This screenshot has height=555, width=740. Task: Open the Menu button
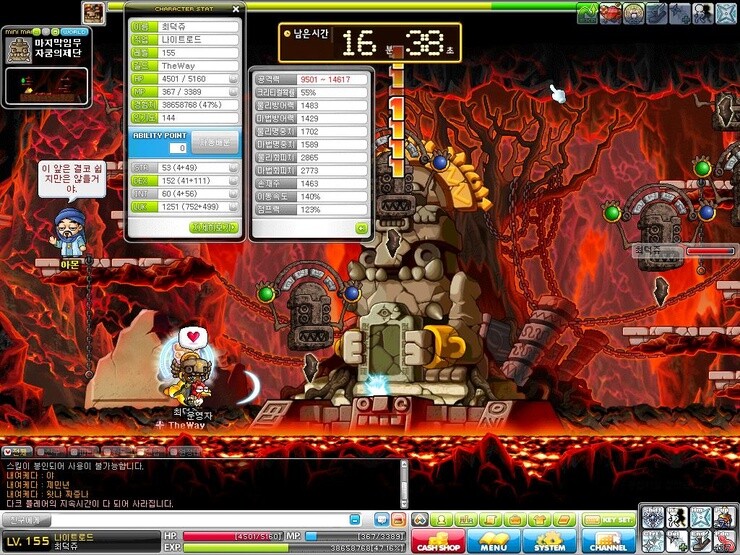pyautogui.click(x=494, y=541)
